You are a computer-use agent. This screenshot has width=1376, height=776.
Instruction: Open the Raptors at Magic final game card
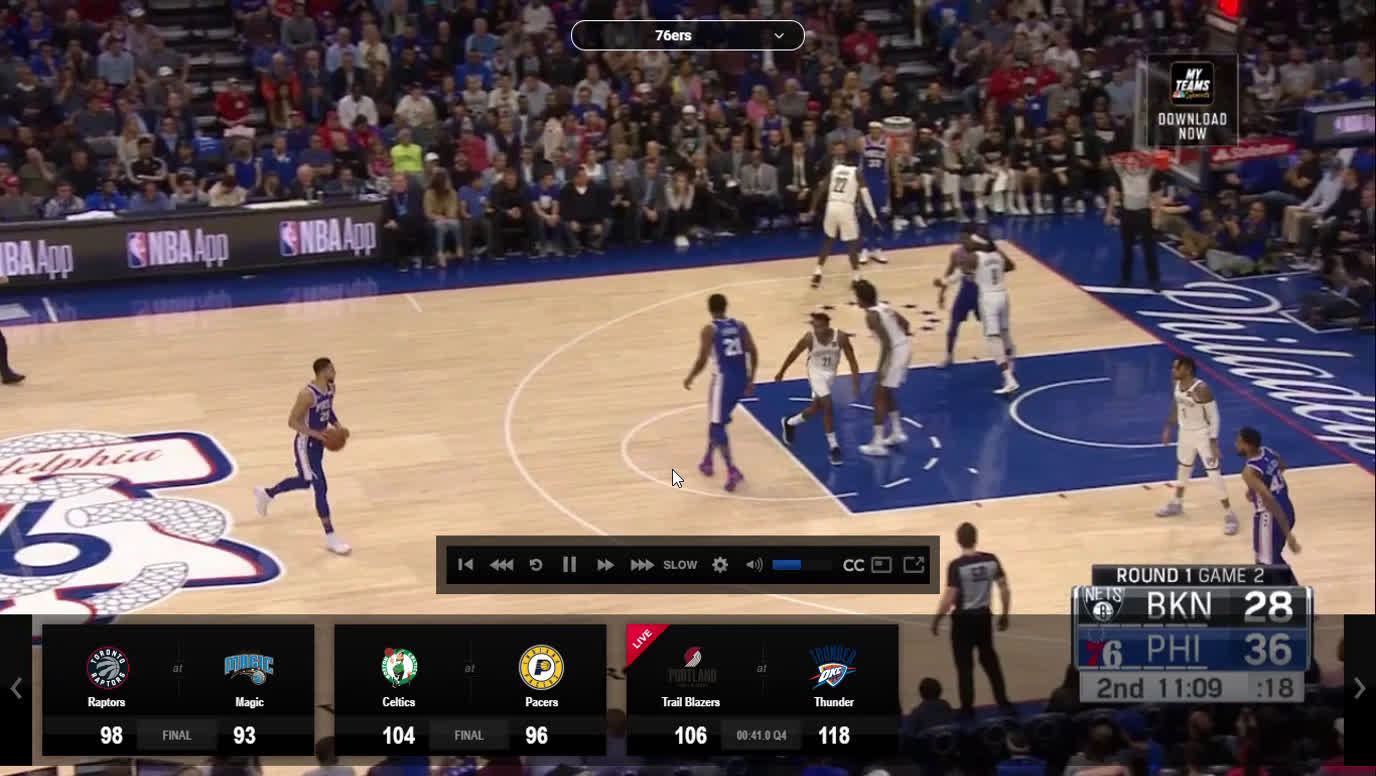coord(178,690)
